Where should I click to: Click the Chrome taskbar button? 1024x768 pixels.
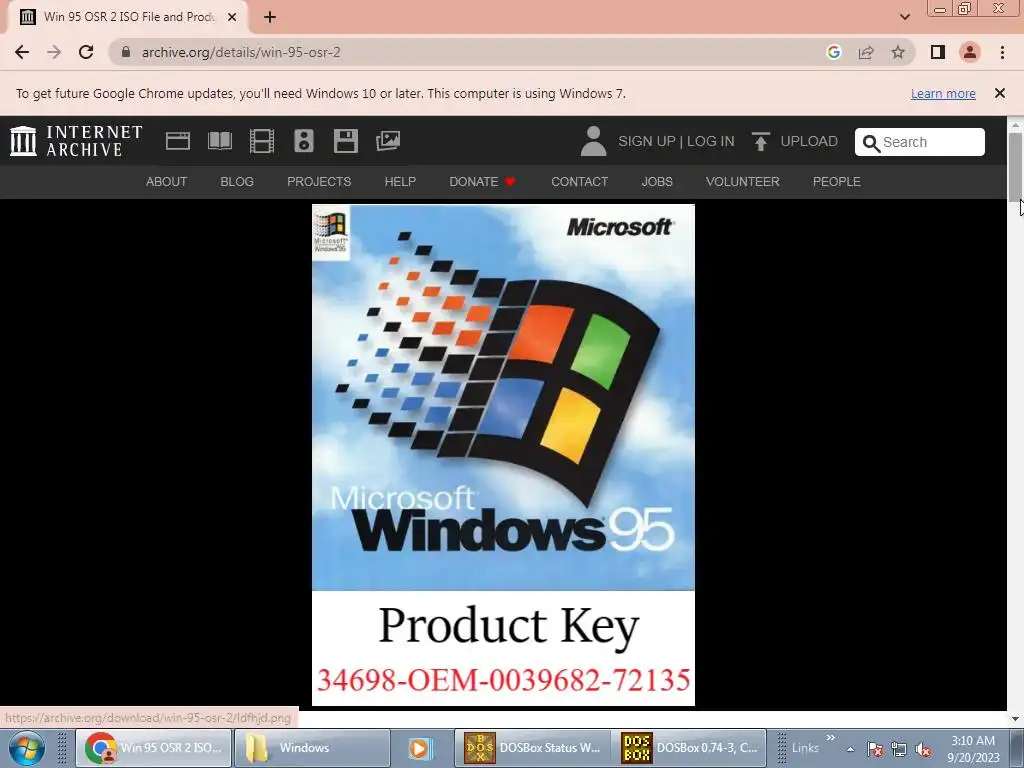pos(154,748)
